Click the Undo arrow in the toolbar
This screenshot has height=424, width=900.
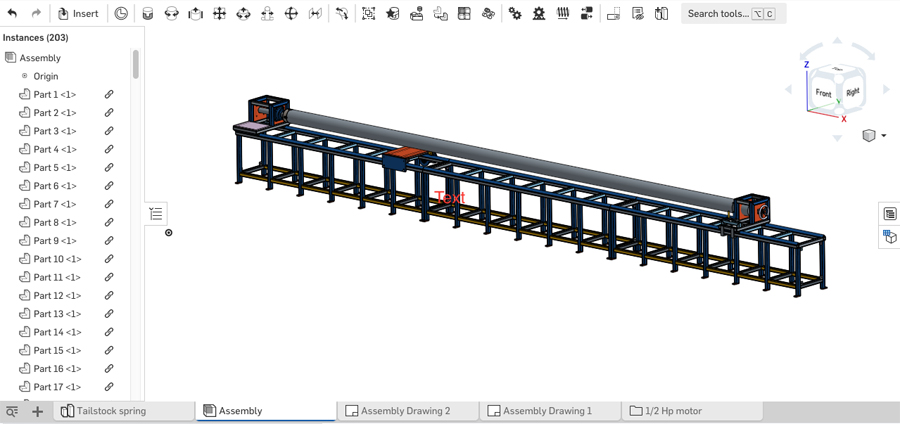(13, 14)
